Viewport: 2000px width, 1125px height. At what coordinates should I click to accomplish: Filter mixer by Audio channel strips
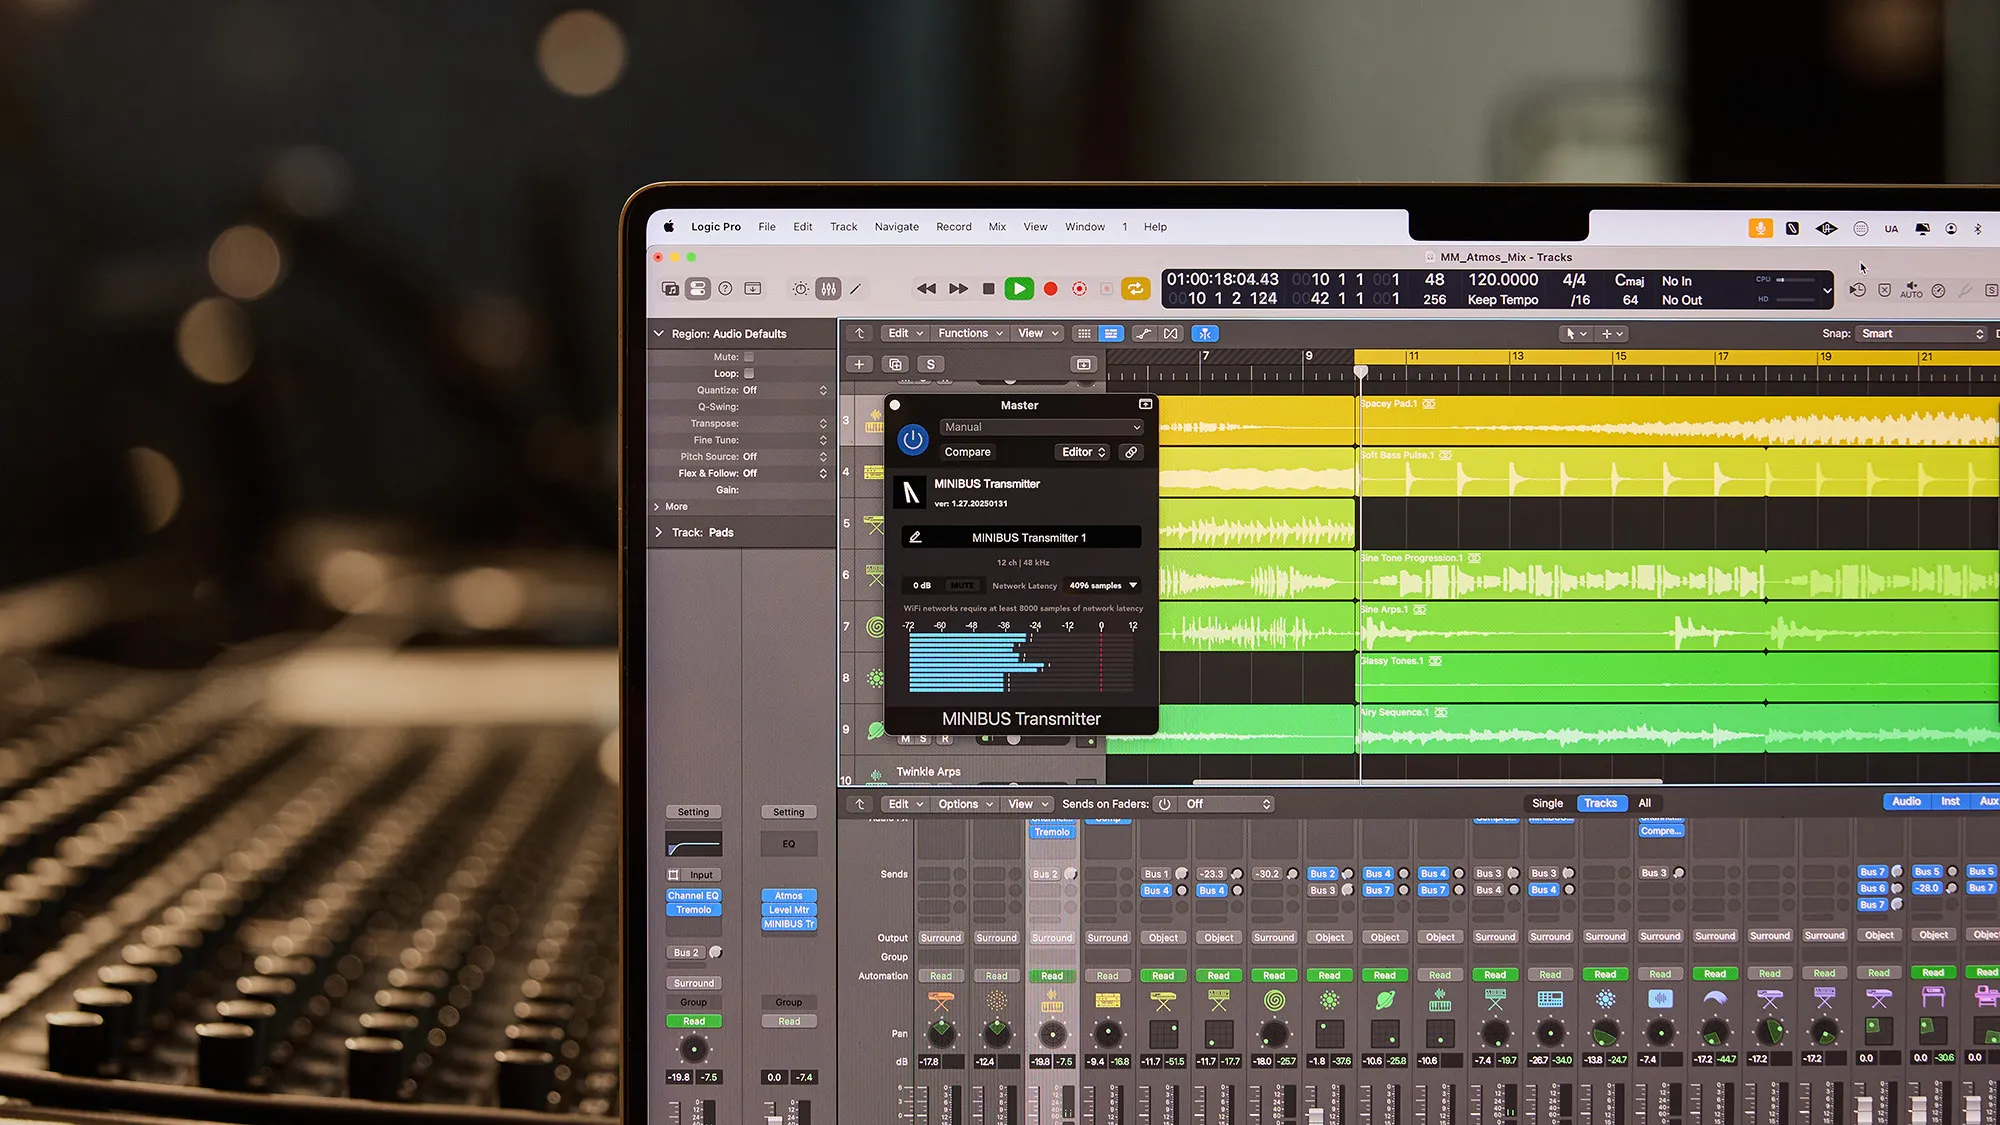coord(1906,801)
